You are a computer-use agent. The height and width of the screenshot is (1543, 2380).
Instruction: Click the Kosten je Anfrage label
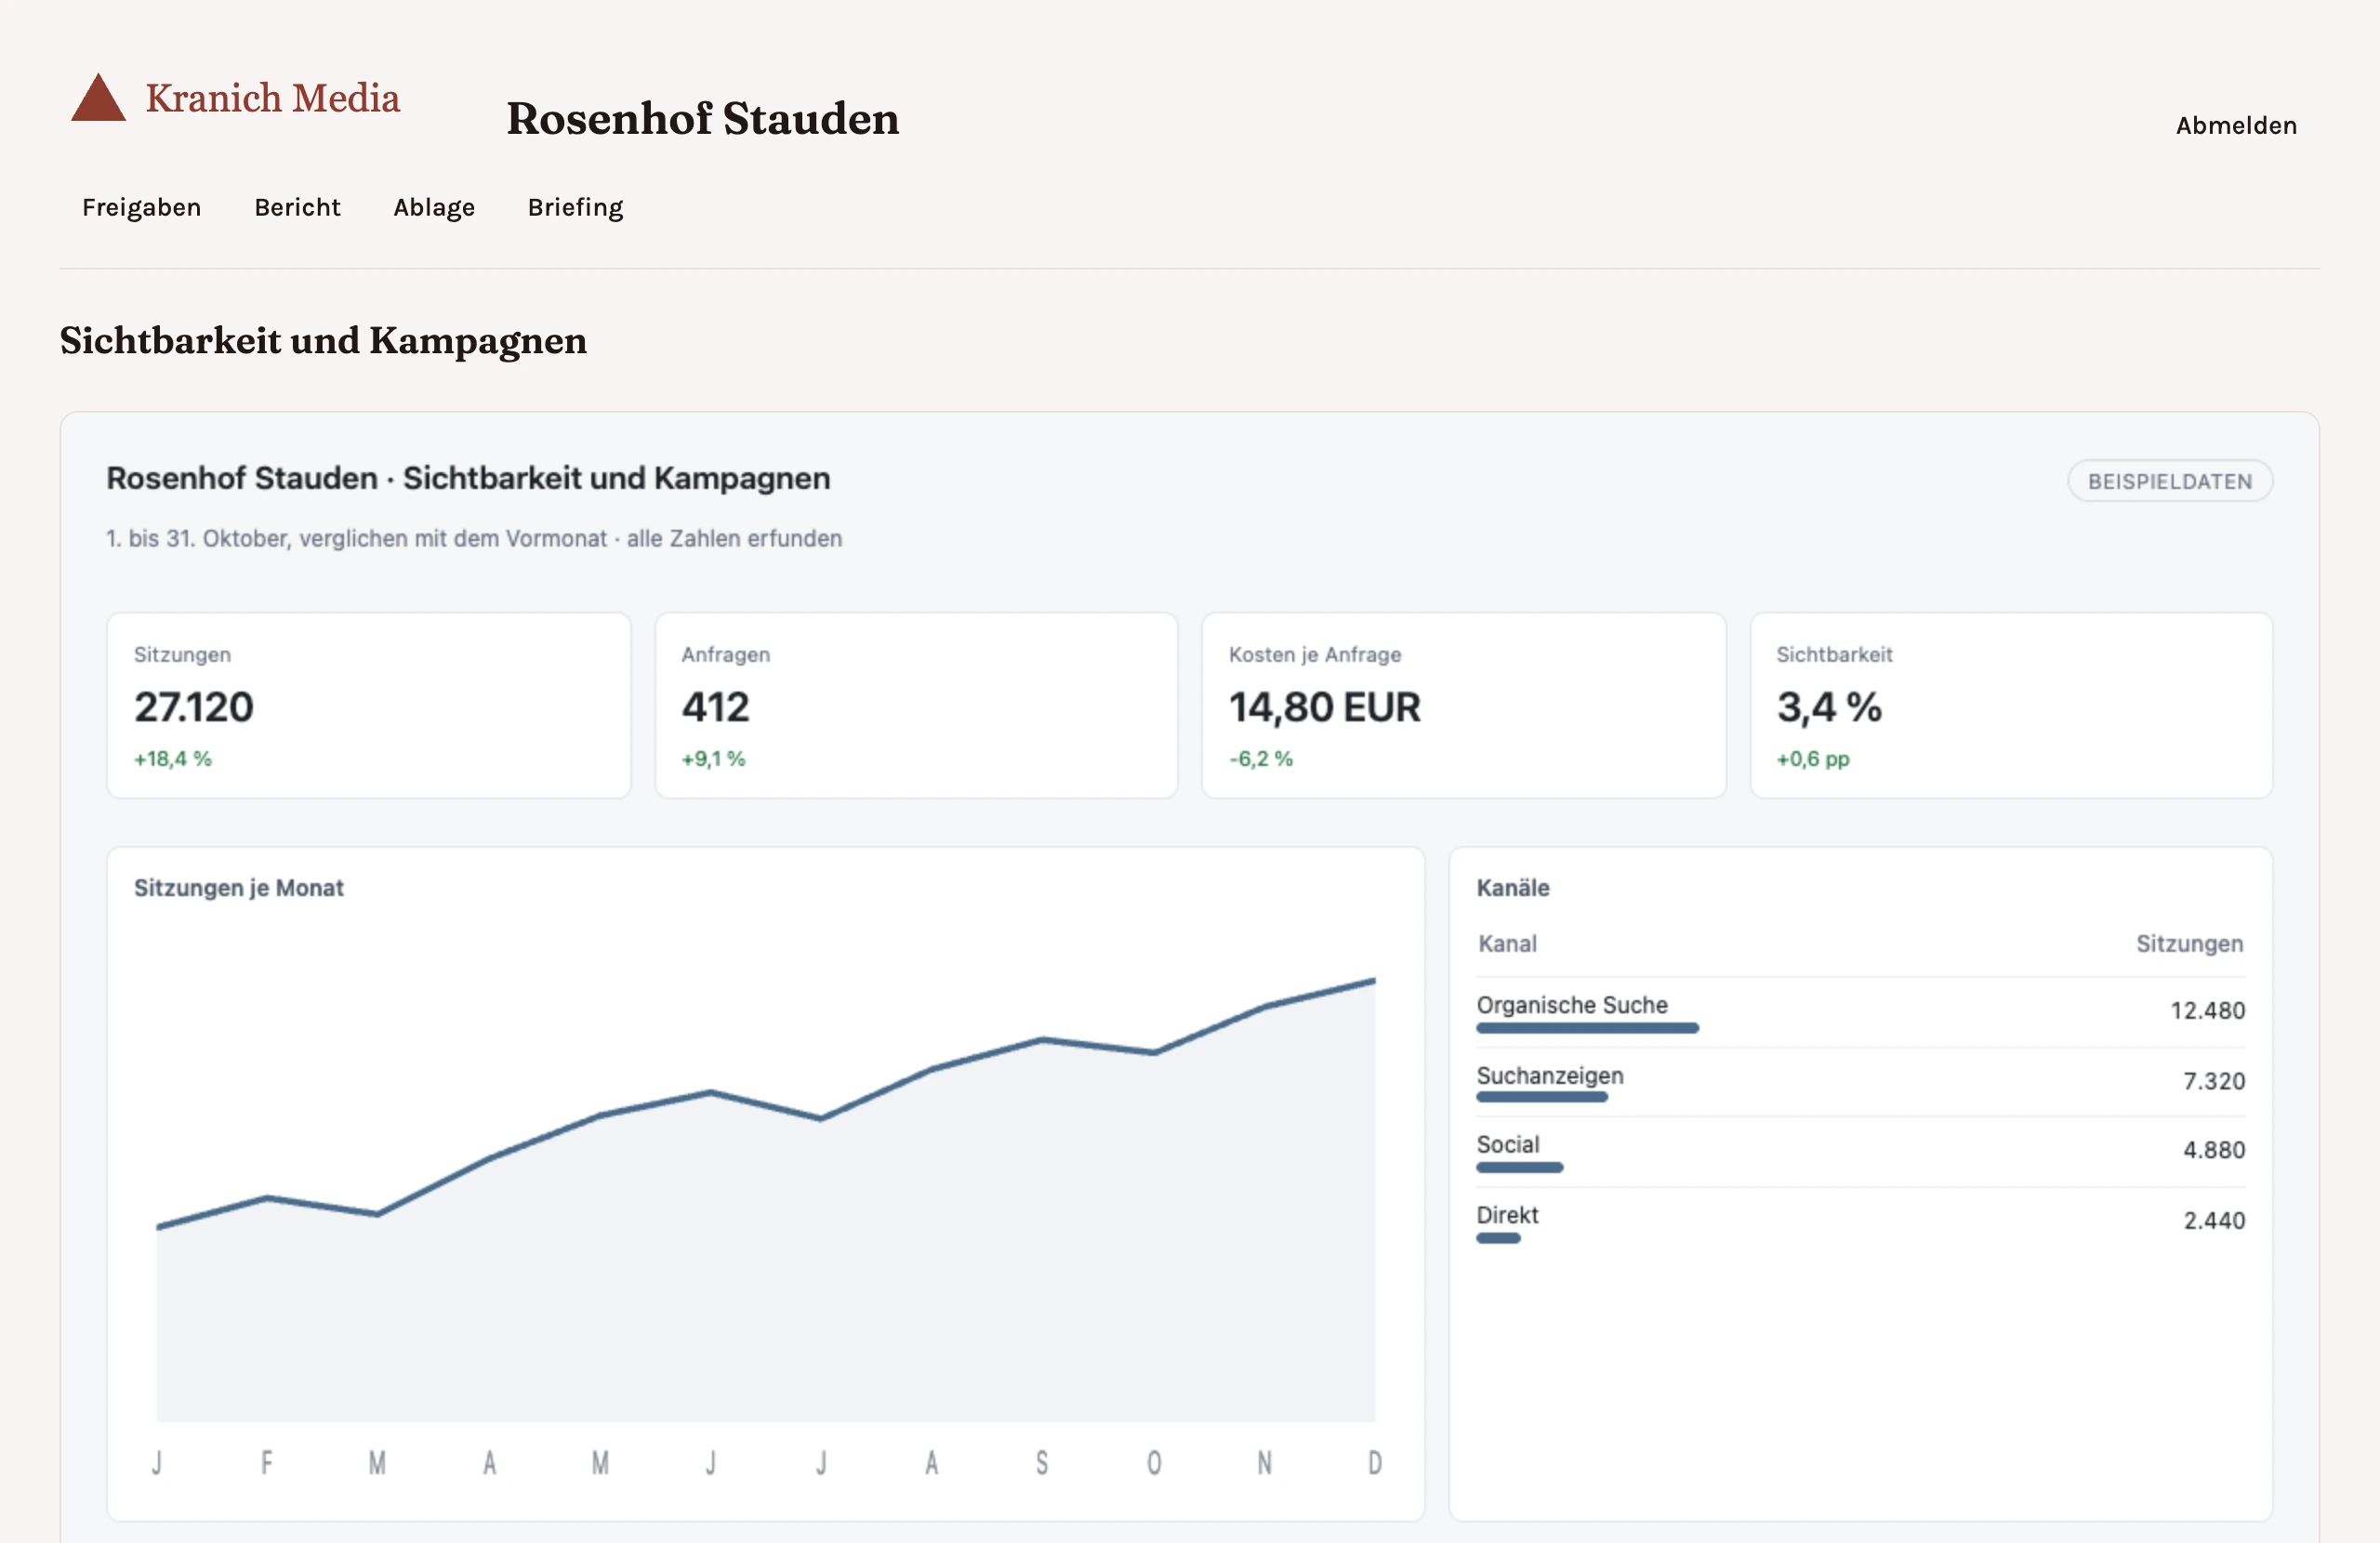pos(1314,654)
